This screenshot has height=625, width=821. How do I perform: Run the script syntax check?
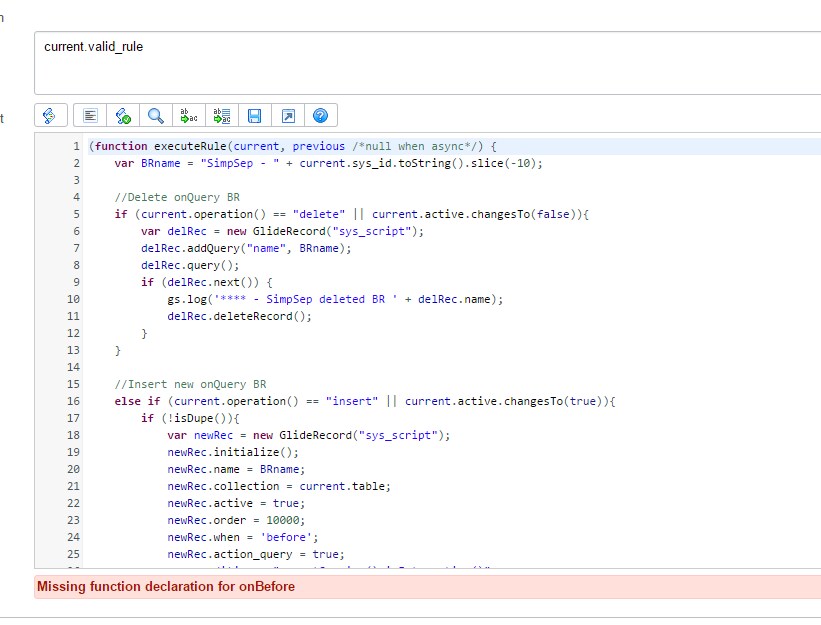(123, 115)
